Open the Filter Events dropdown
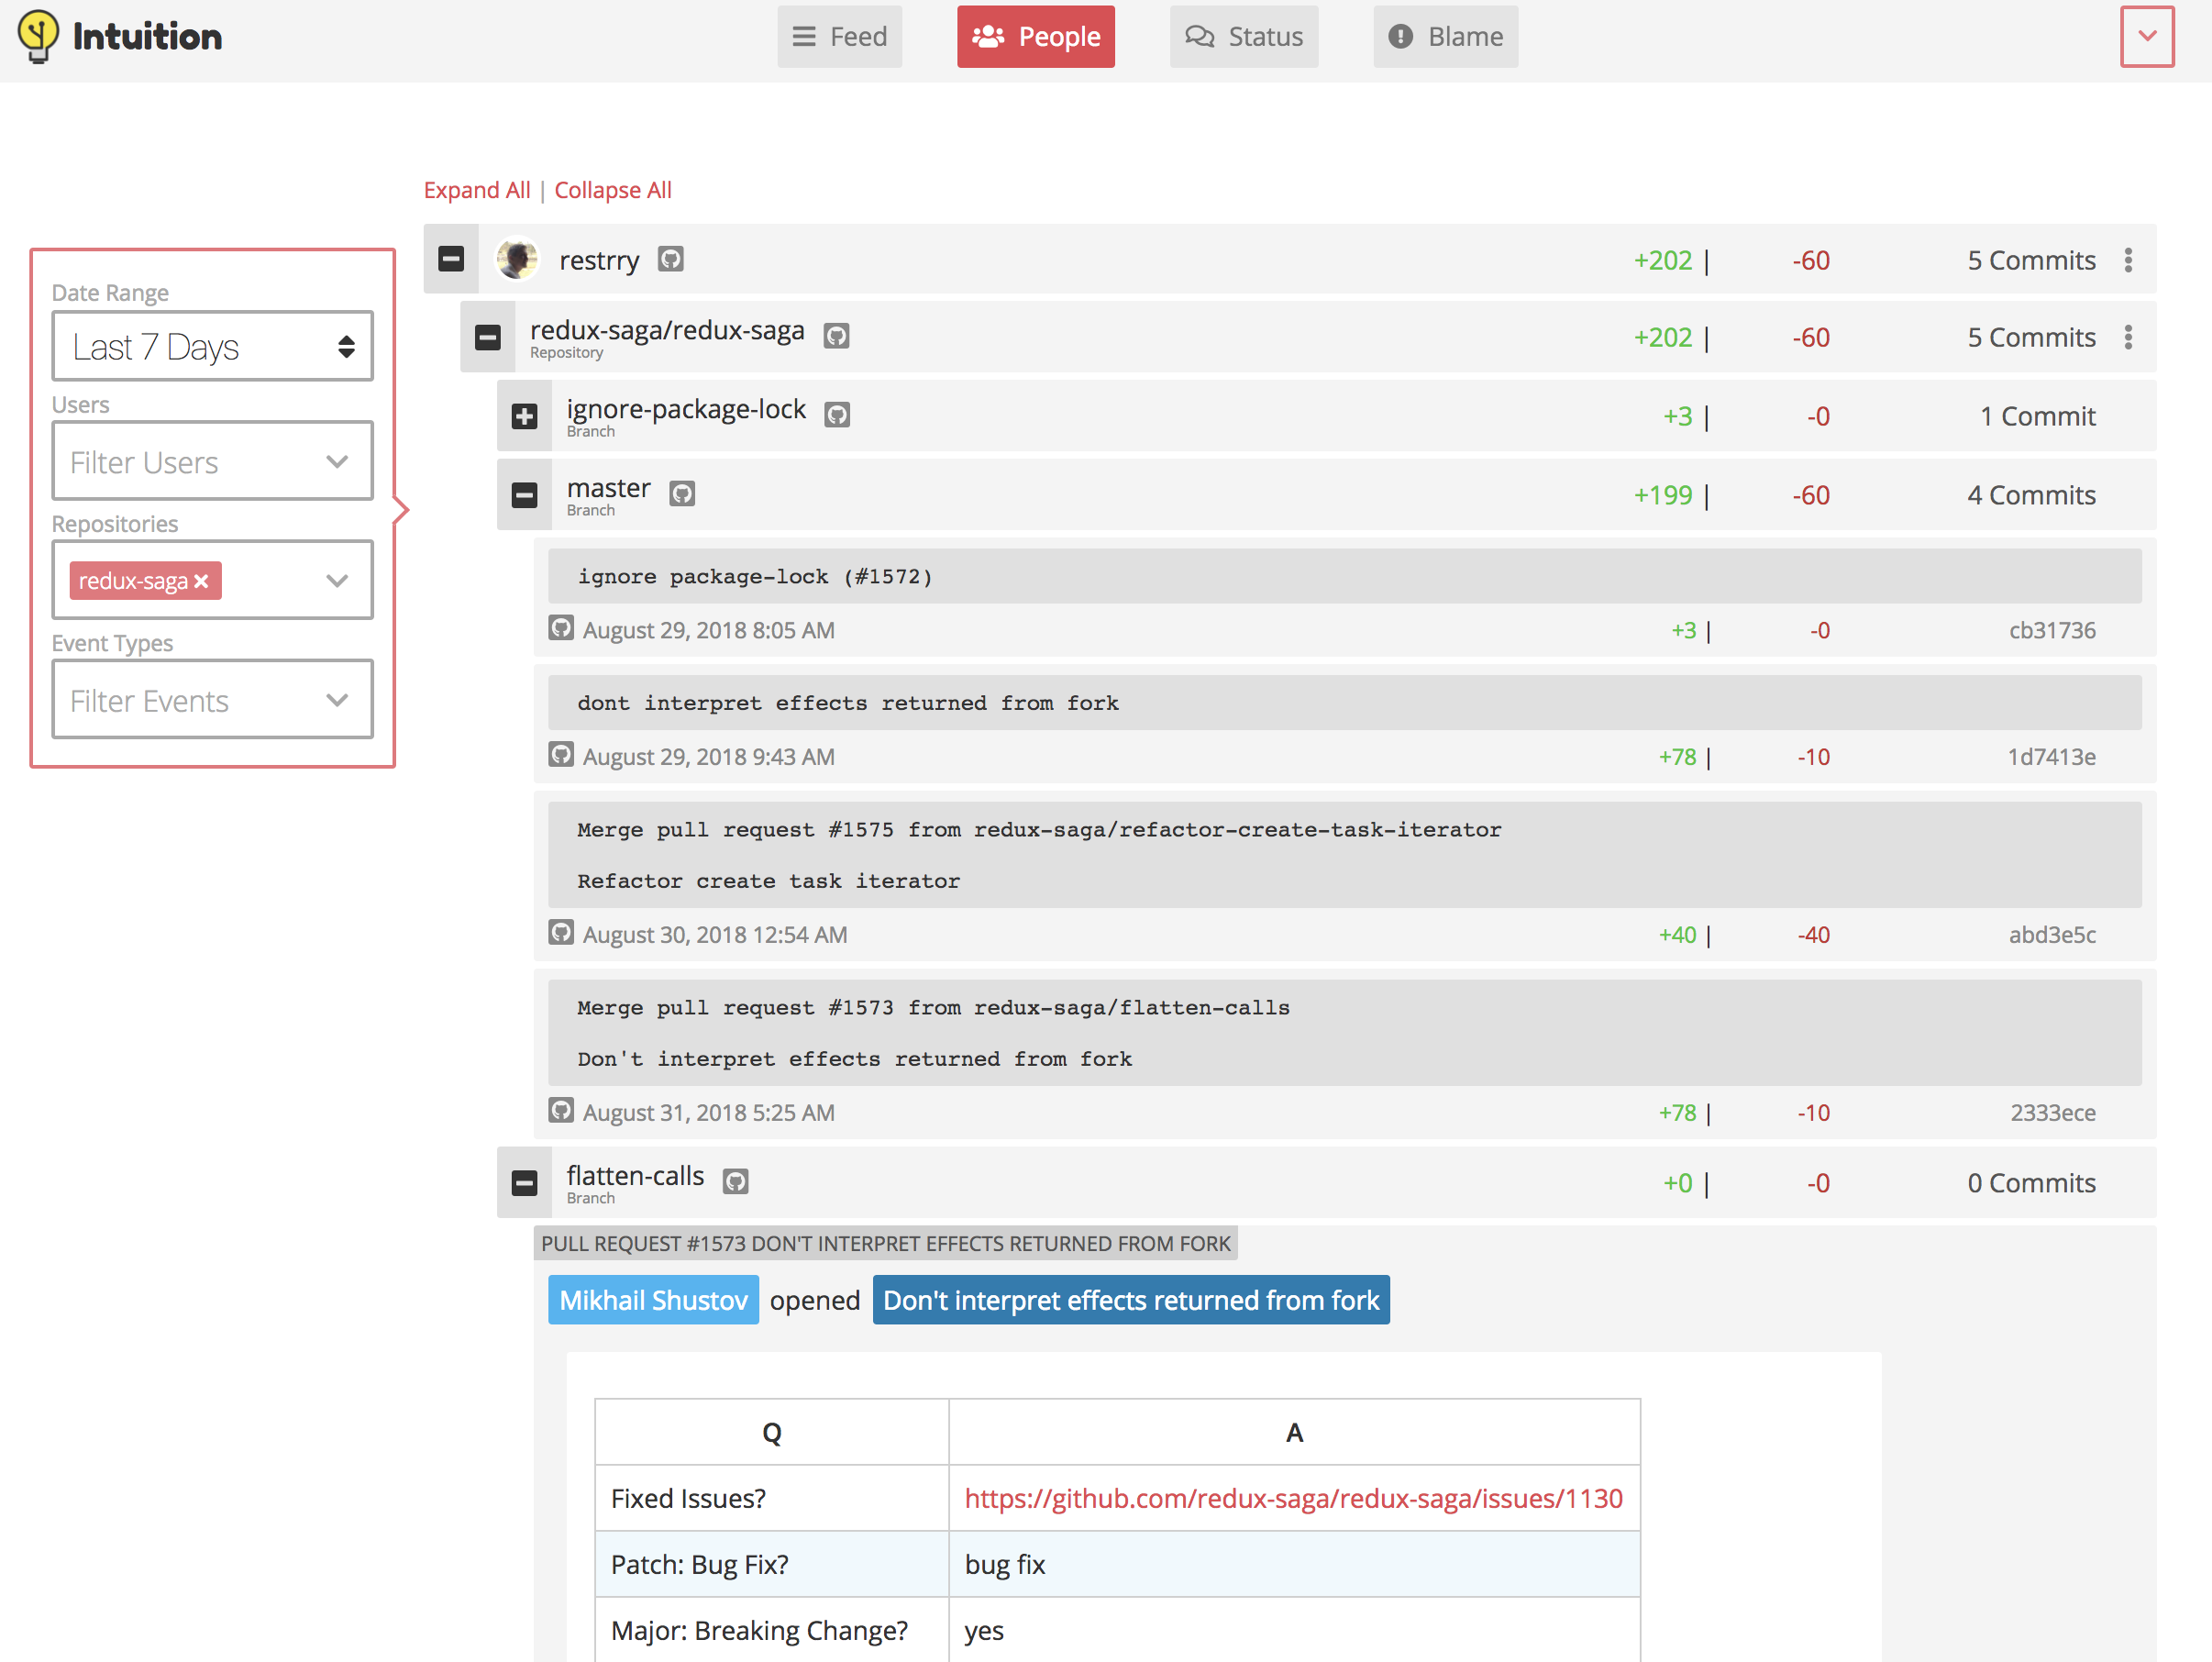 click(x=212, y=700)
